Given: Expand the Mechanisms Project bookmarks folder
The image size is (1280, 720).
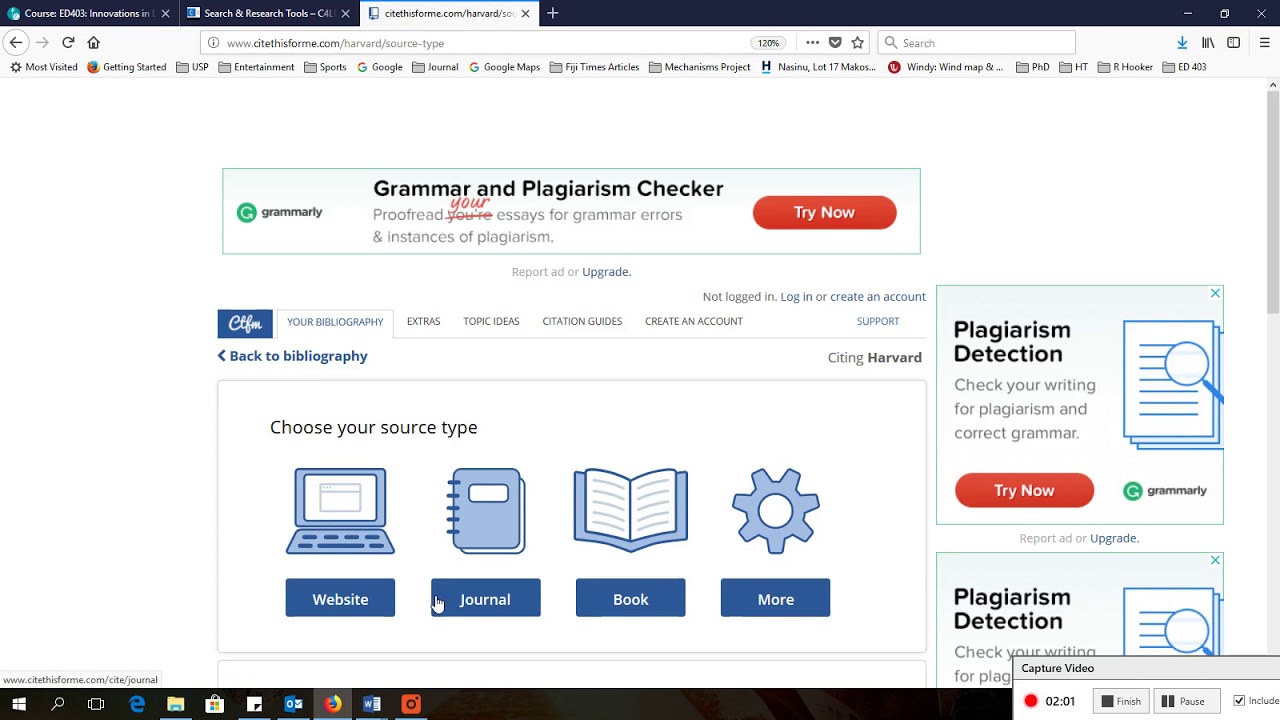Looking at the screenshot, I should pos(699,67).
